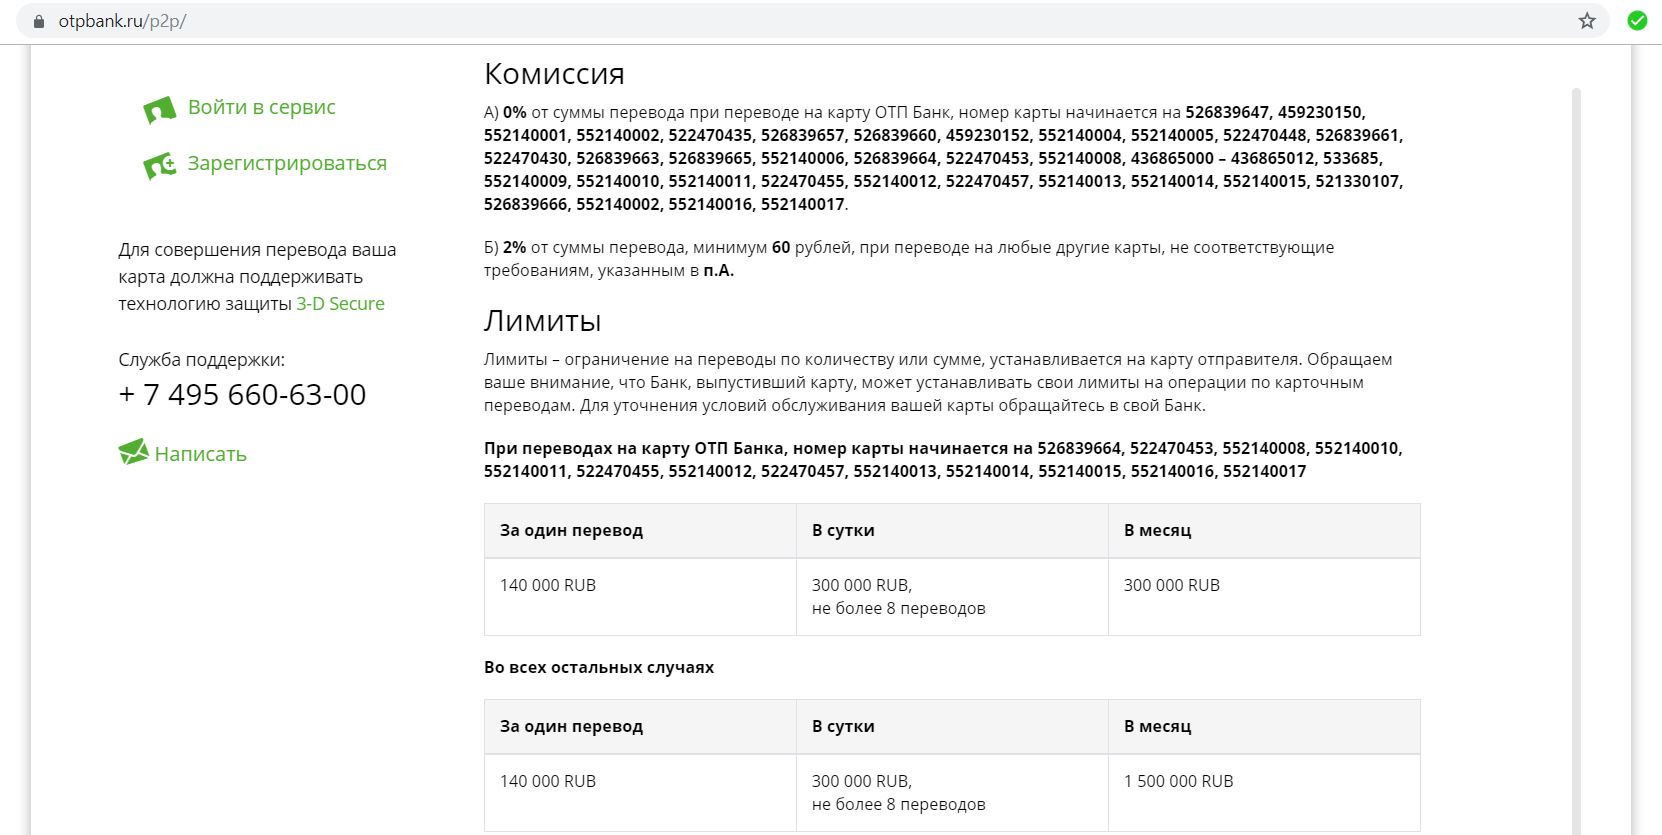Click the Во всех остальных случаях subheading
1662x835 pixels.
coord(598,668)
